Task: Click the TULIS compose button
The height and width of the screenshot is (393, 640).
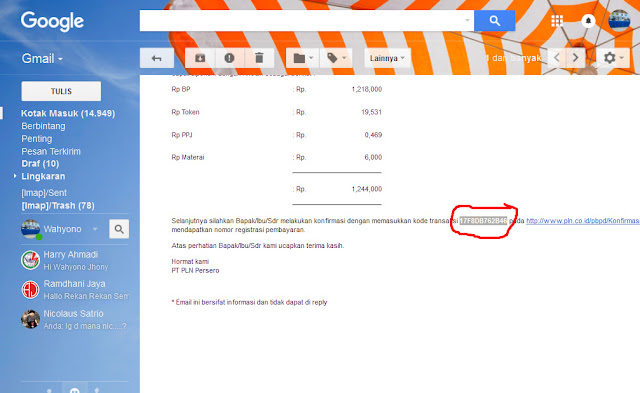Action: tap(61, 91)
